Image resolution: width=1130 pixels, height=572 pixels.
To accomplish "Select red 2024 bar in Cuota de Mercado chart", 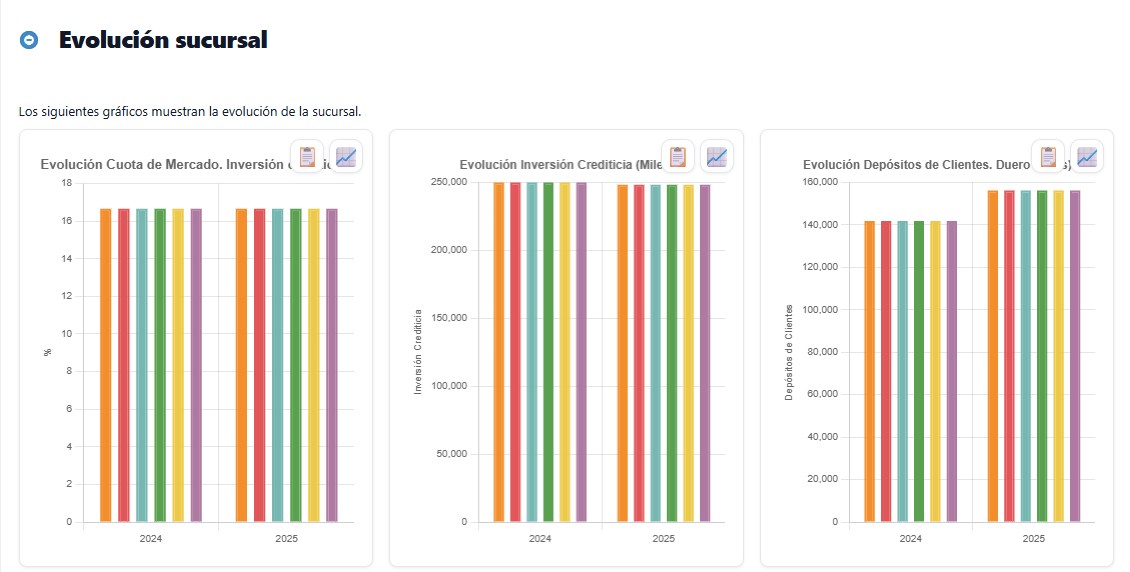I will (x=124, y=365).
